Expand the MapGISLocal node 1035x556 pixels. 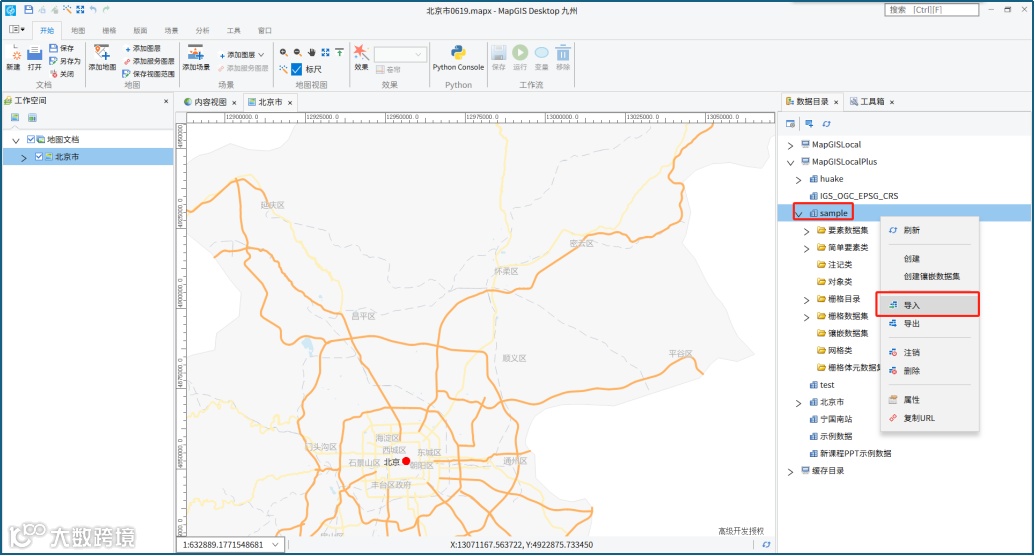tap(790, 145)
